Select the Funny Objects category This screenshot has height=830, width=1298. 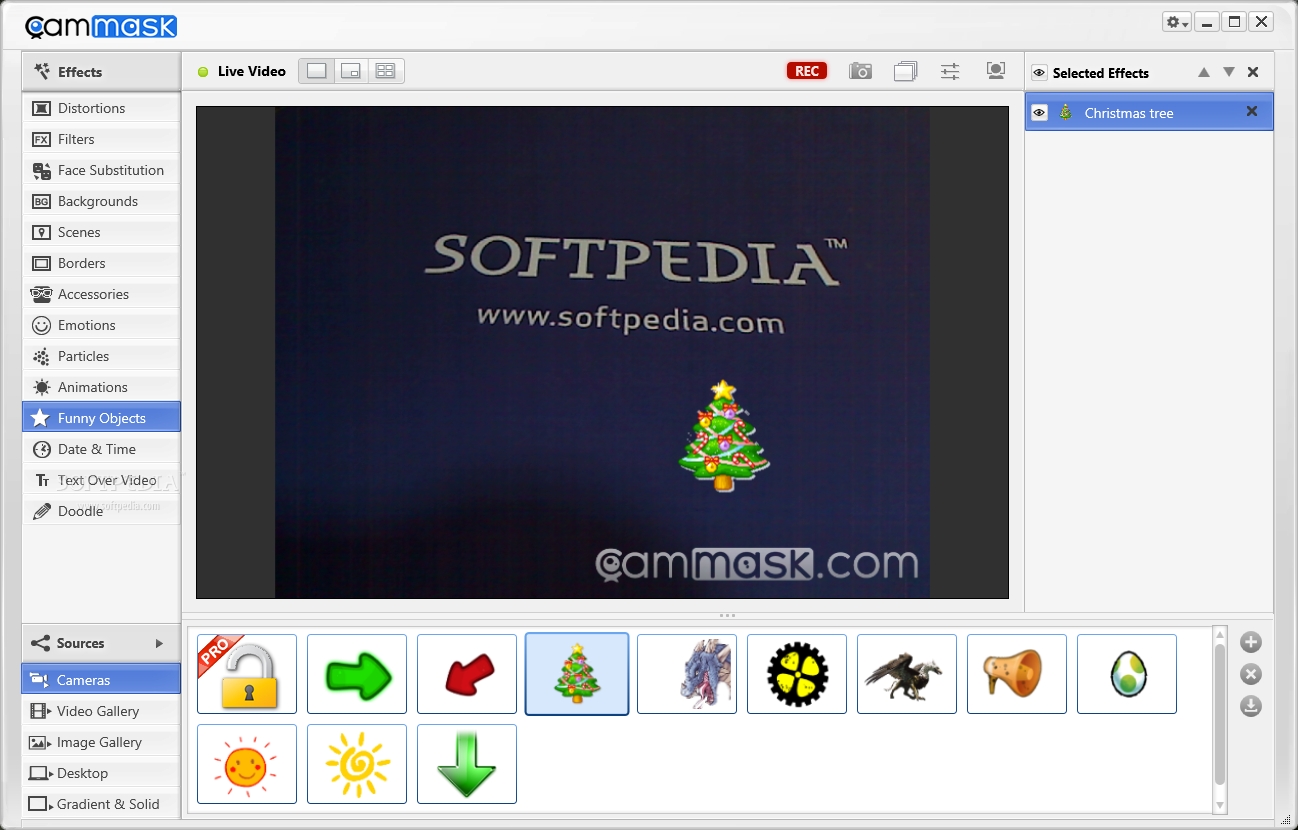tap(101, 418)
